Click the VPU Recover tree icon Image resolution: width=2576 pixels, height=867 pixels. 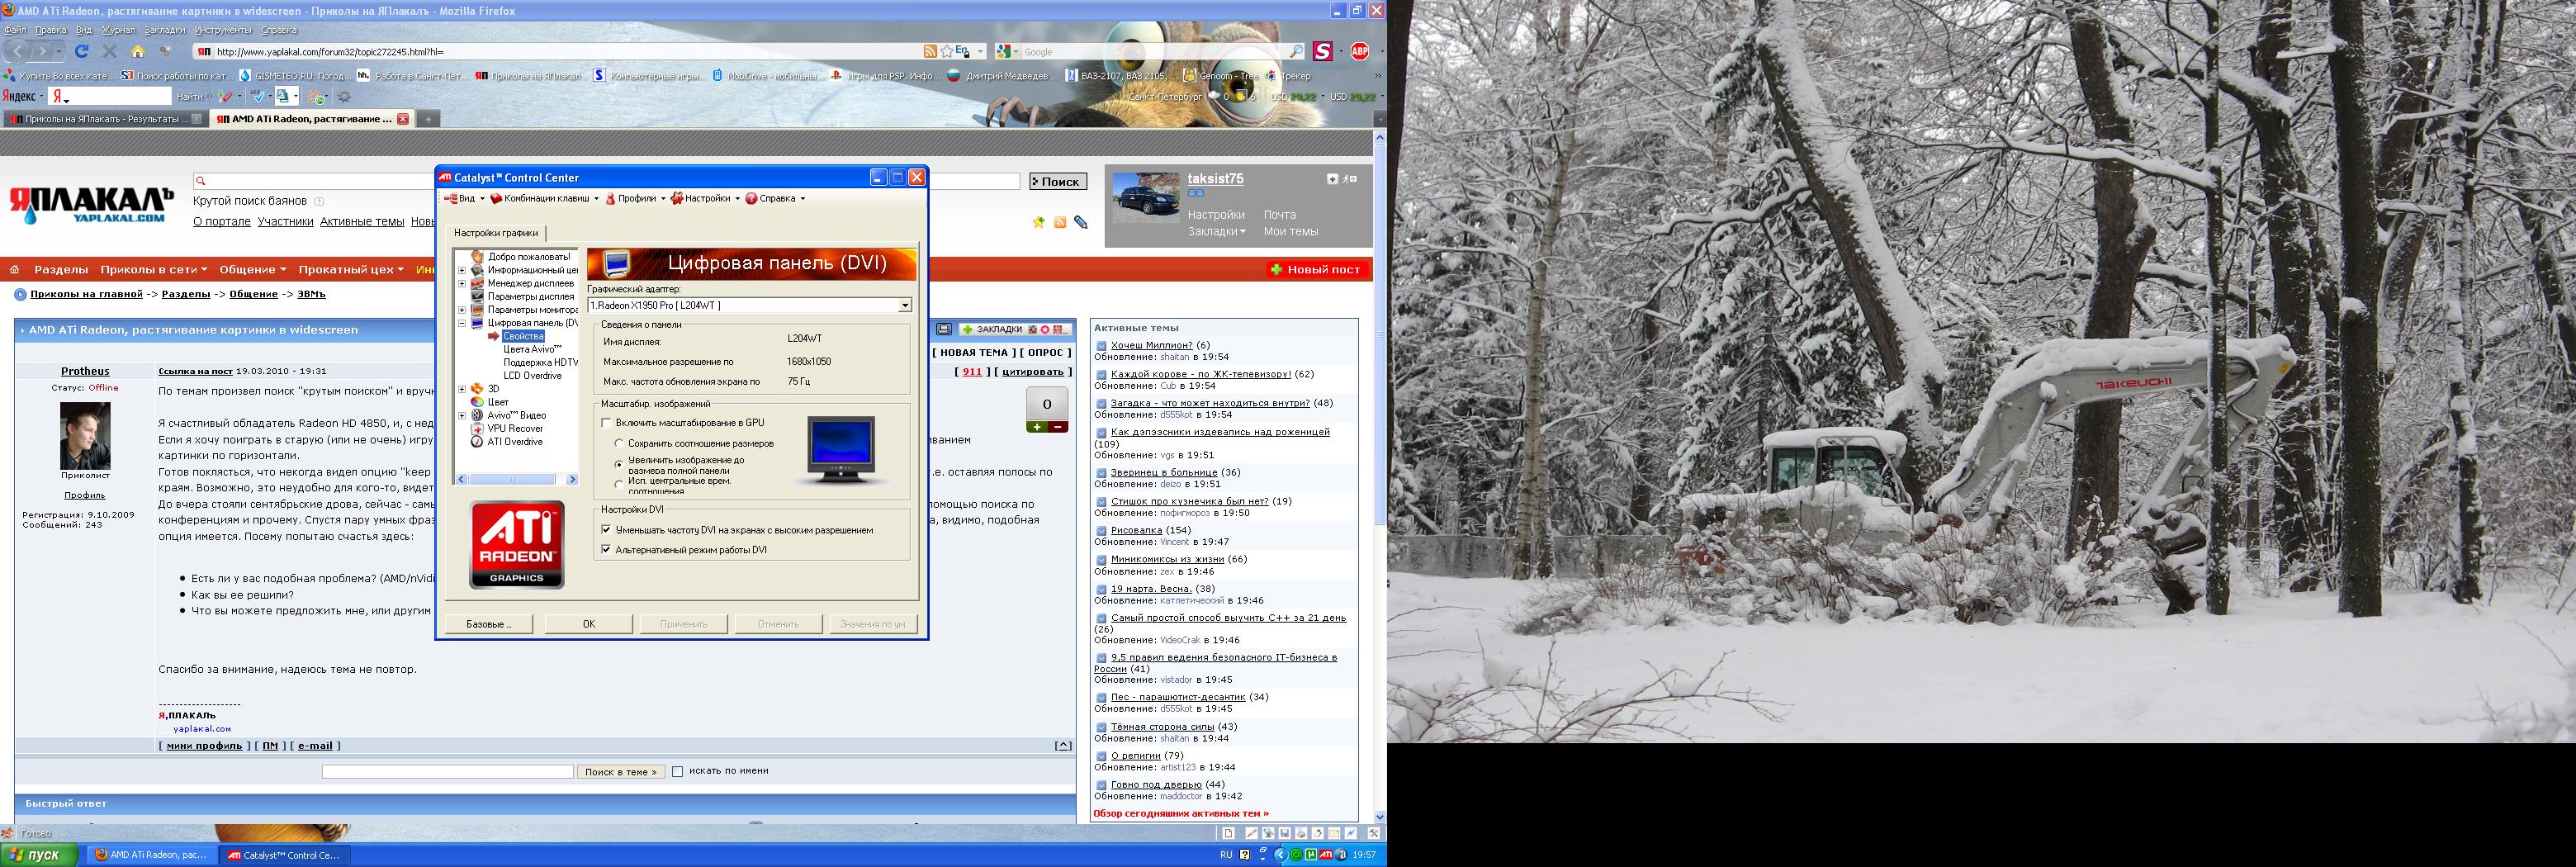pos(478,428)
